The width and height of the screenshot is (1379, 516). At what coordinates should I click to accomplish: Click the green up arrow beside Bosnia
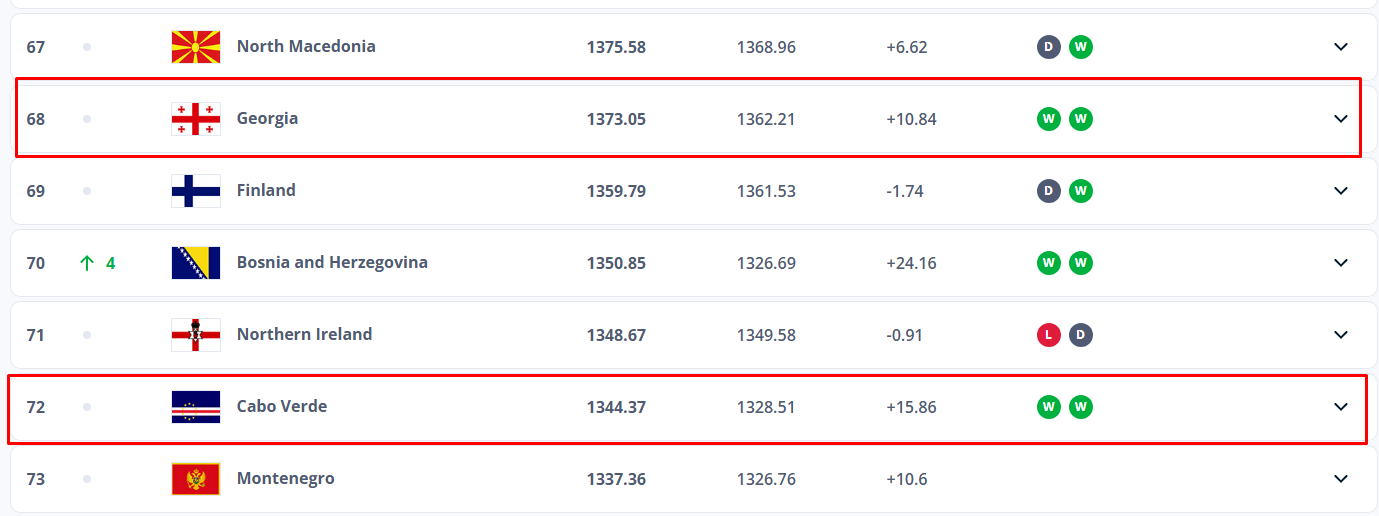87,263
